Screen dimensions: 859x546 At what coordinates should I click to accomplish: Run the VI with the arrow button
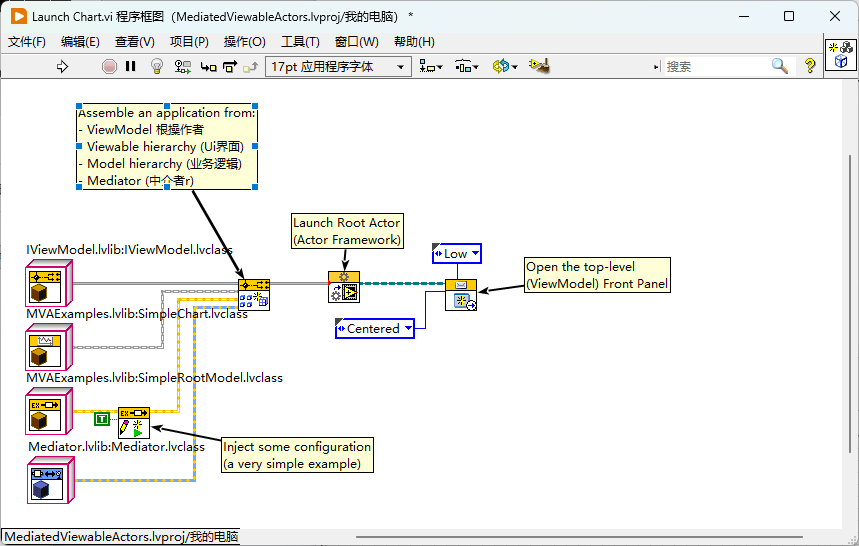pyautogui.click(x=62, y=67)
